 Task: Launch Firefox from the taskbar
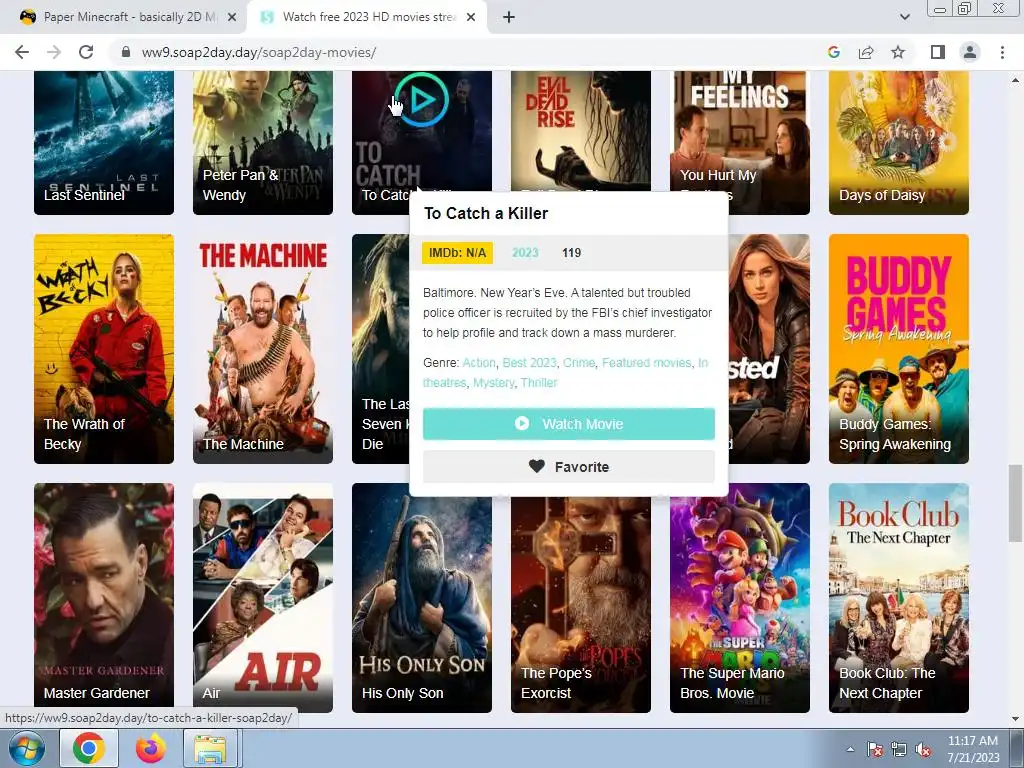click(x=151, y=748)
